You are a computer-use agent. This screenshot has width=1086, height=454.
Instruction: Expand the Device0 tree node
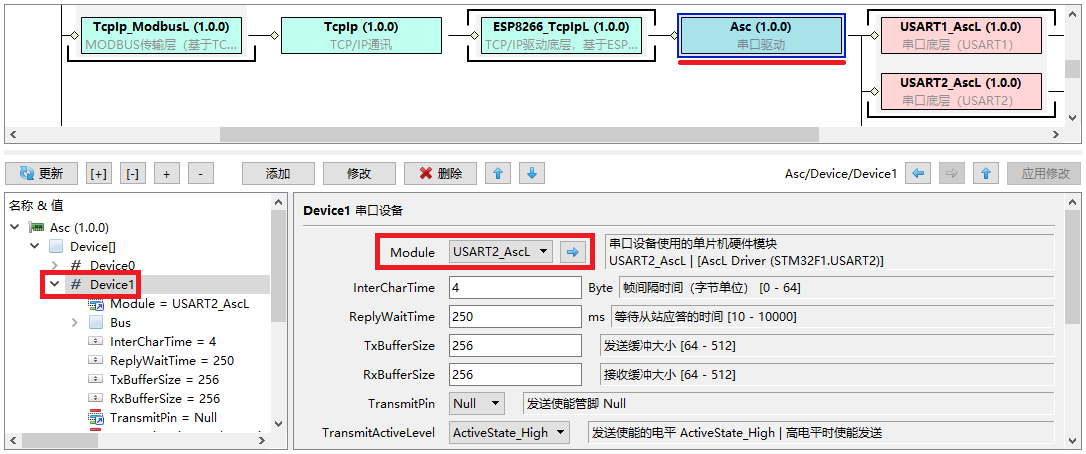pos(55,265)
